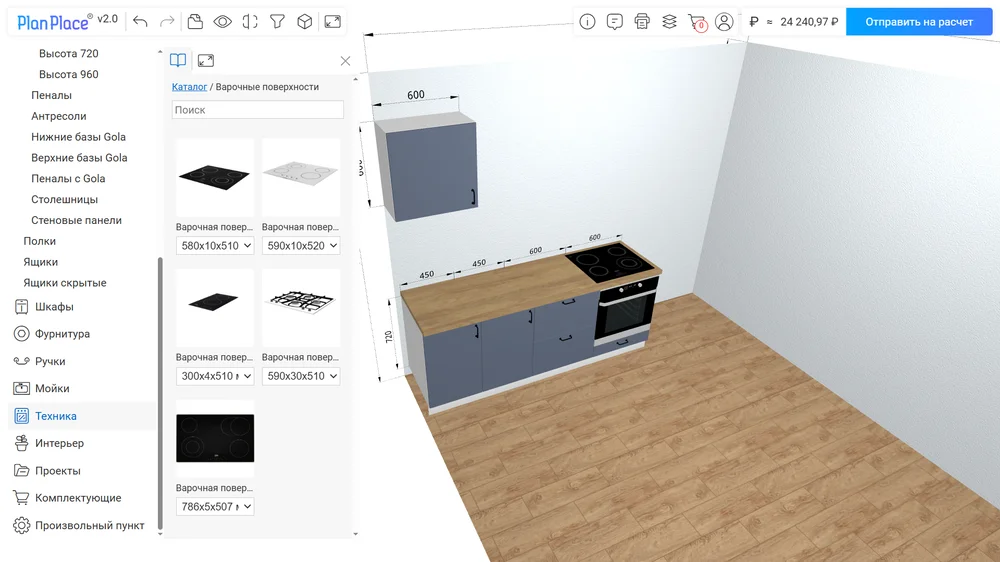This screenshot has width=1000, height=562.
Task: Click the 3D cube view icon
Action: coord(305,21)
